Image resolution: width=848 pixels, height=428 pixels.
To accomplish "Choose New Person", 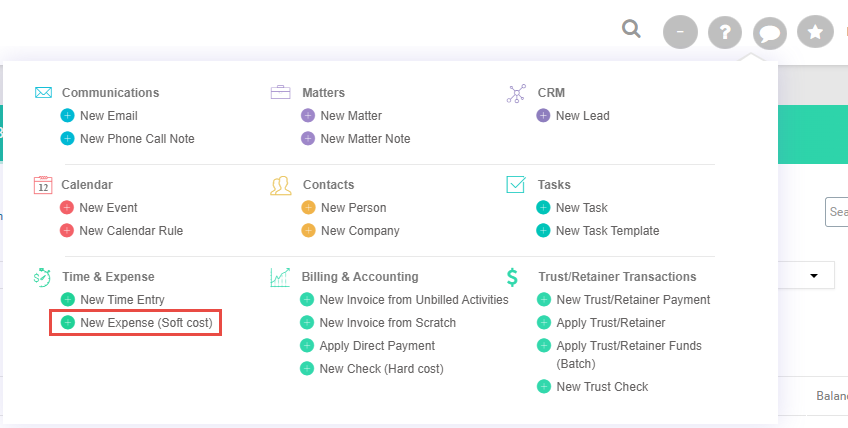I will [354, 208].
